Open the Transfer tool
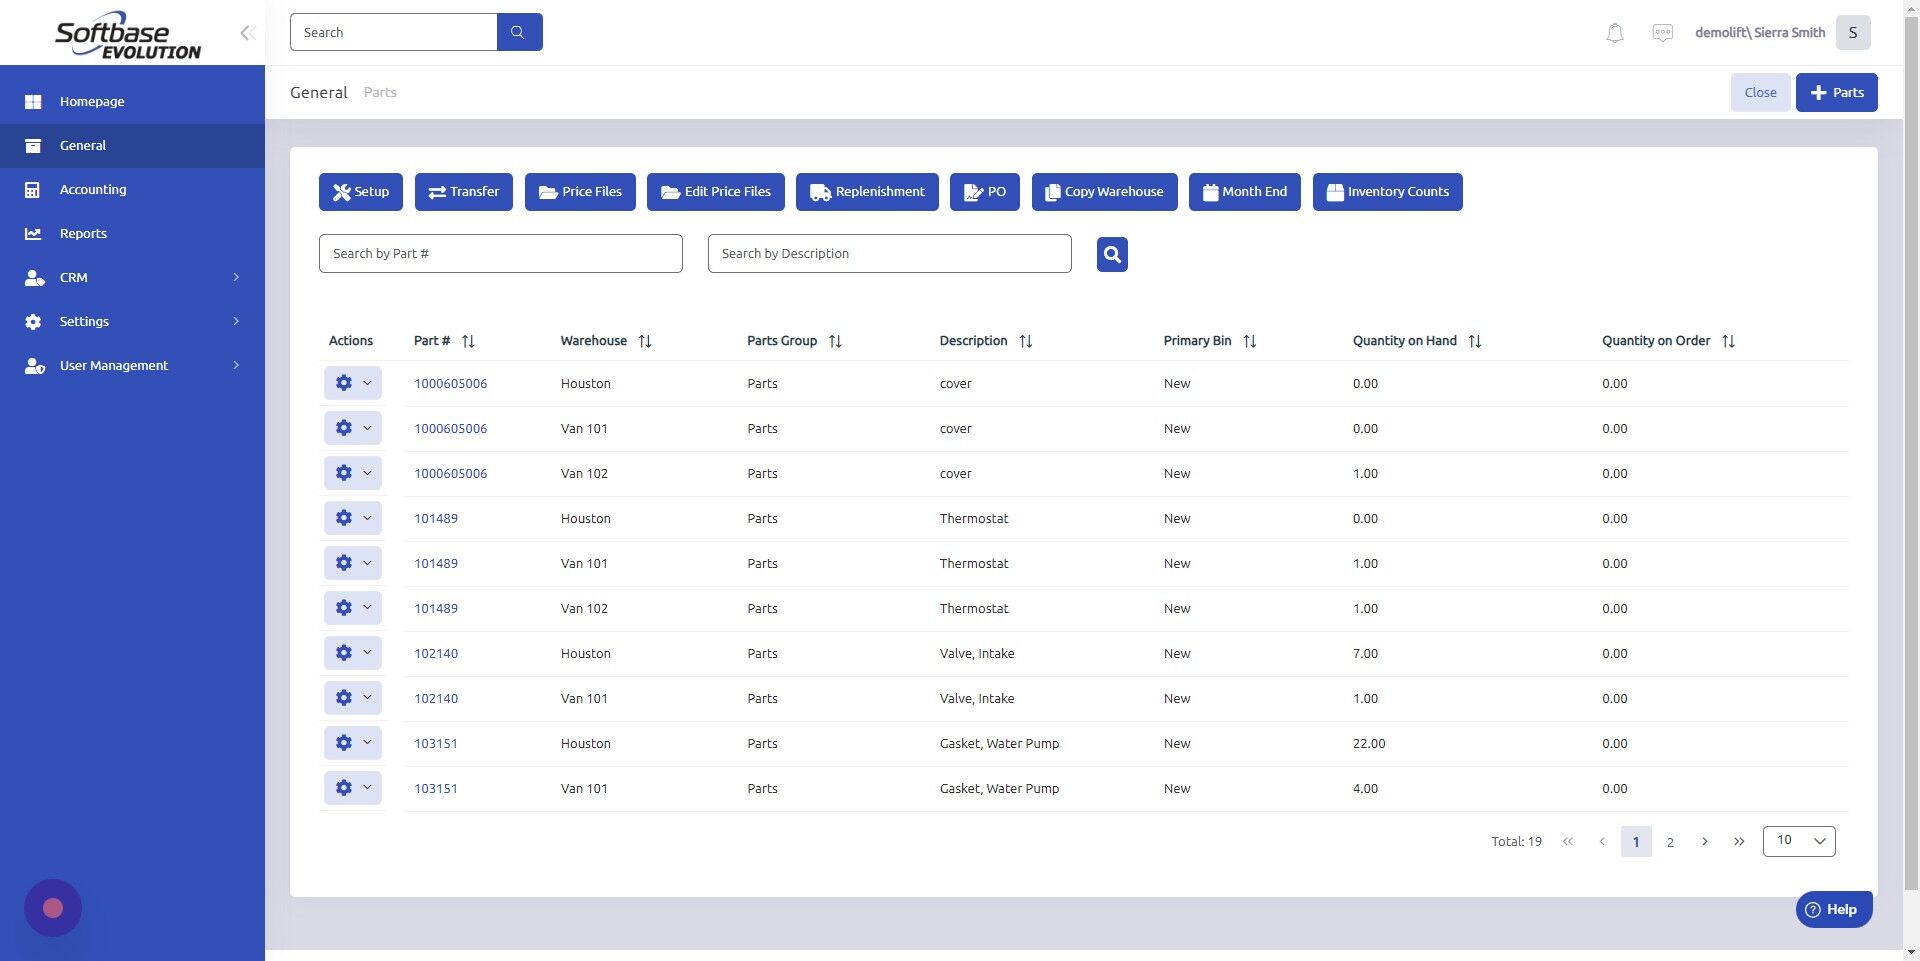 click(463, 191)
